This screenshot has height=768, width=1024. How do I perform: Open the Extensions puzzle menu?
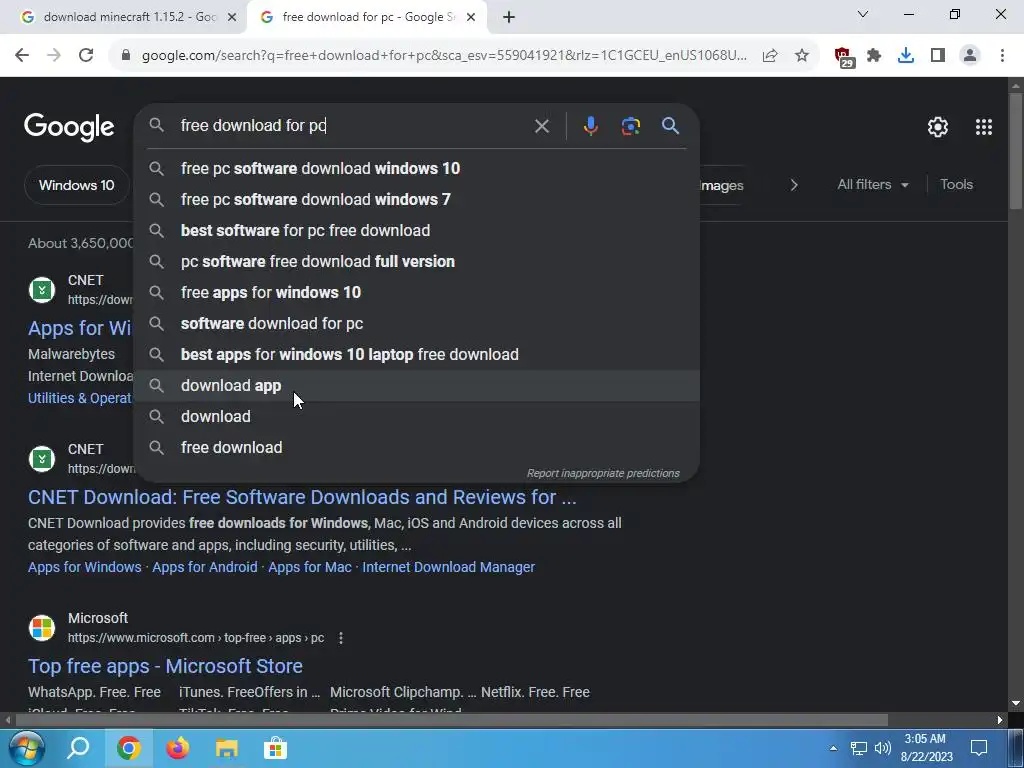point(874,56)
